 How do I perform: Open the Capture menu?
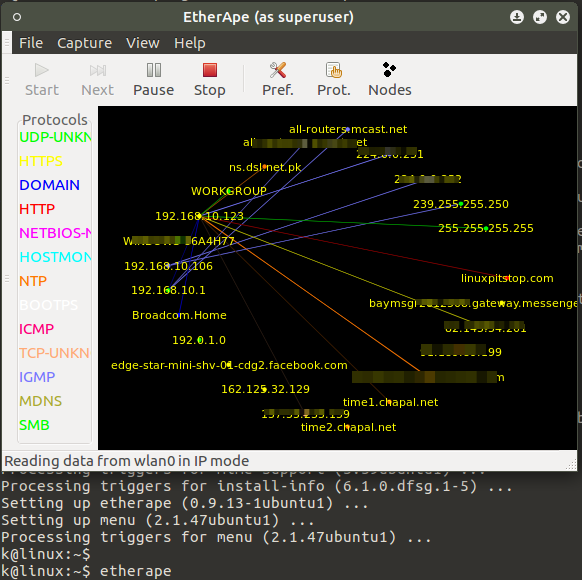[x=84, y=43]
